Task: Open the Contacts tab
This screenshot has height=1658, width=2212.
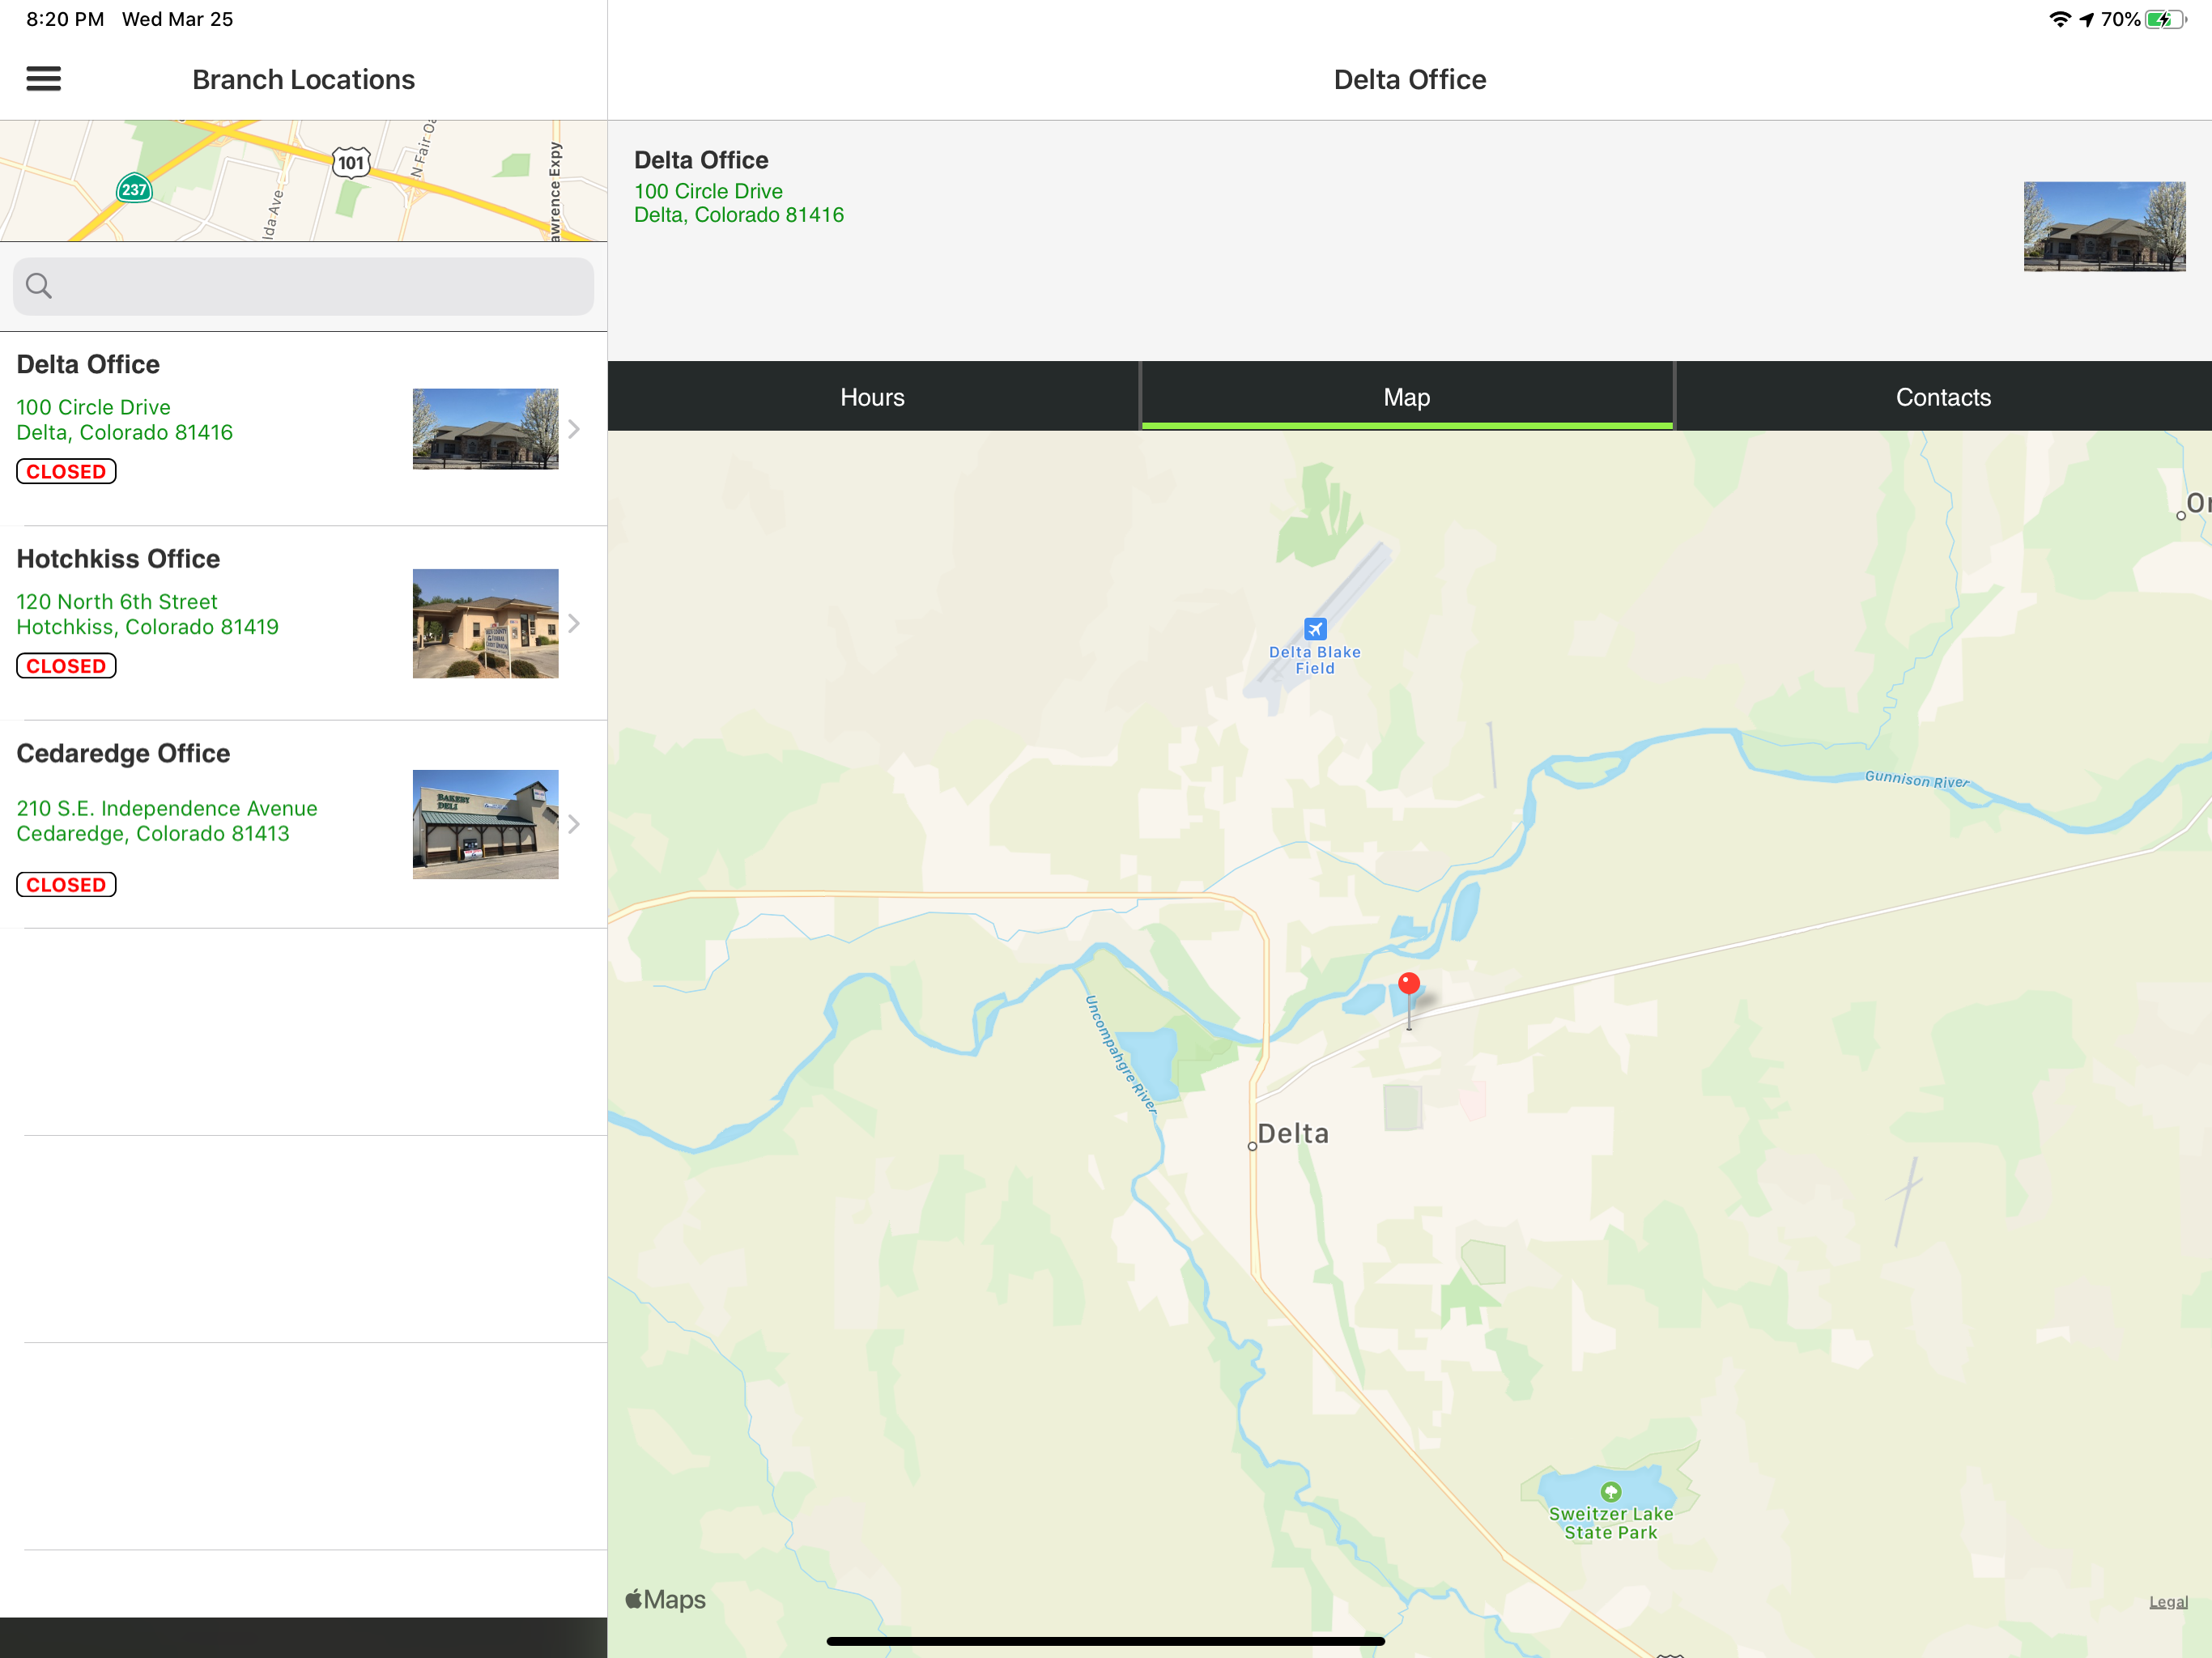Action: [1943, 397]
